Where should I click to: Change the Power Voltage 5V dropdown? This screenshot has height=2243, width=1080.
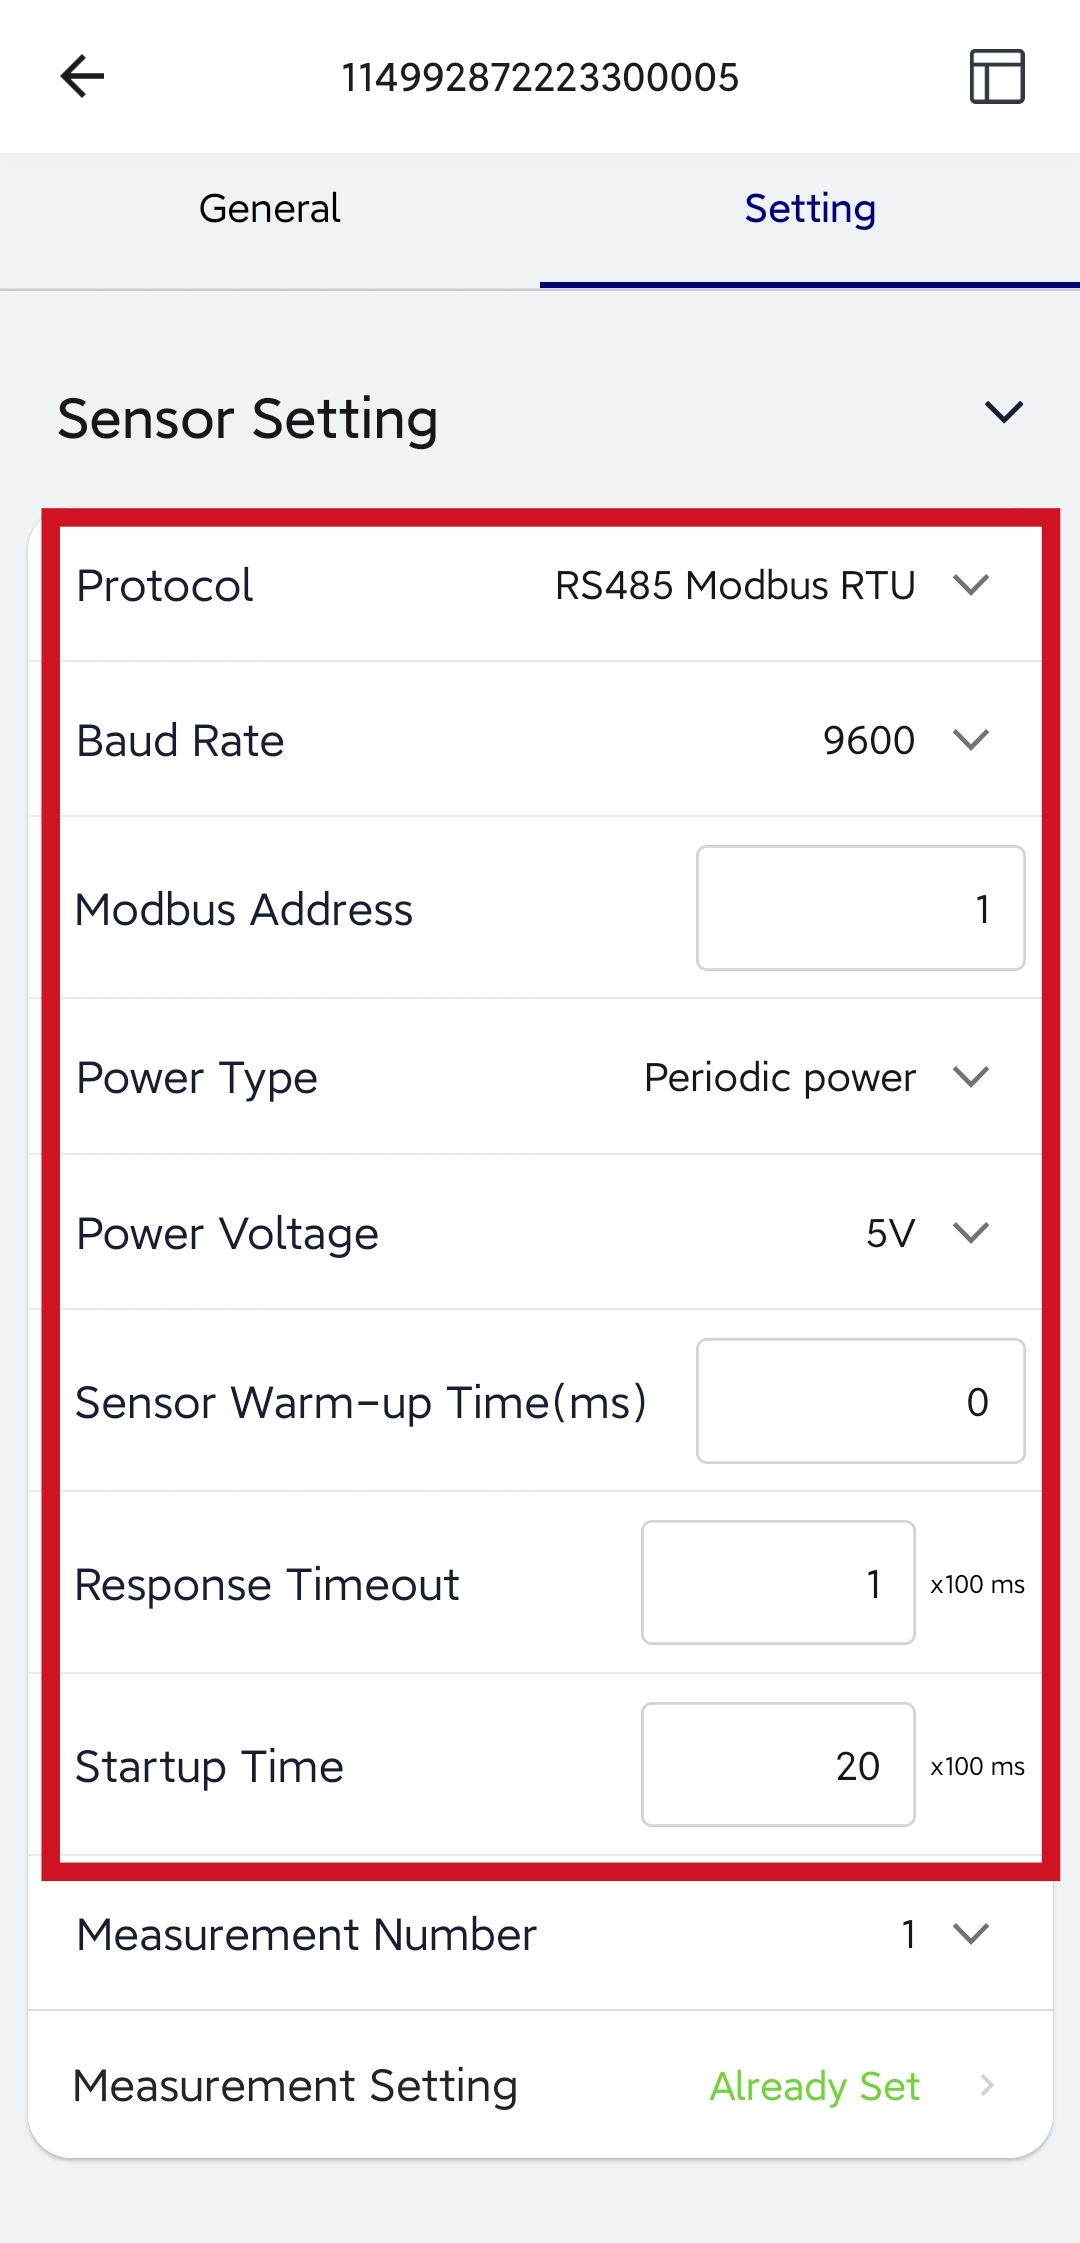click(927, 1233)
